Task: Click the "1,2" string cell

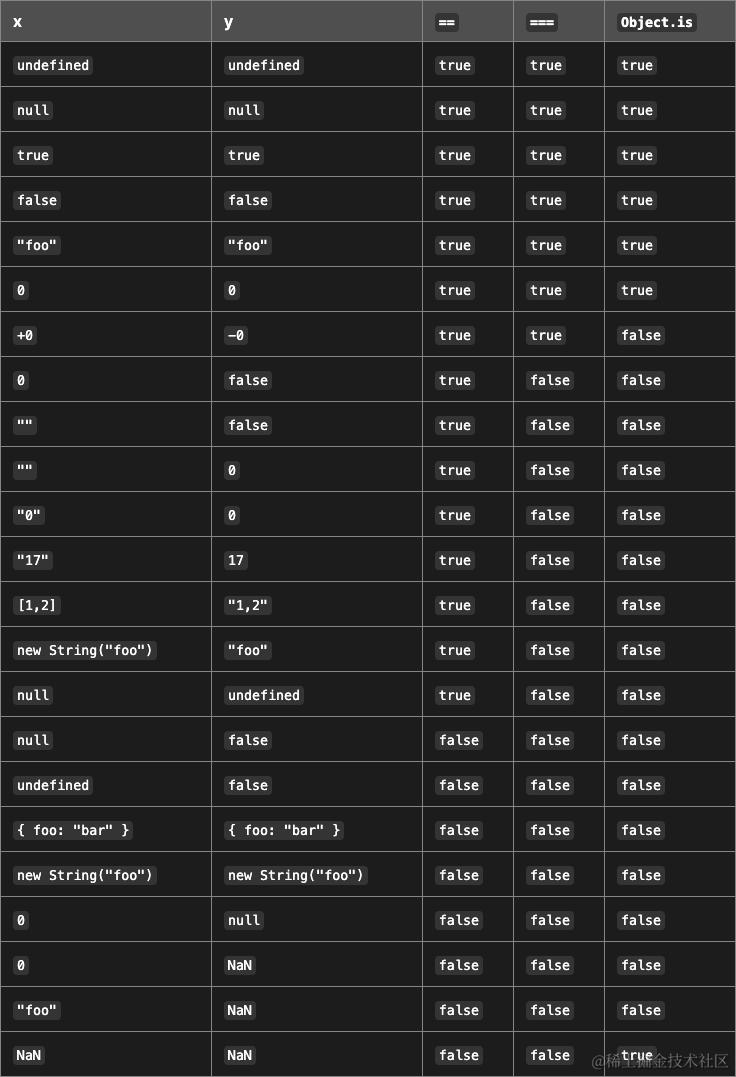Action: click(x=248, y=605)
